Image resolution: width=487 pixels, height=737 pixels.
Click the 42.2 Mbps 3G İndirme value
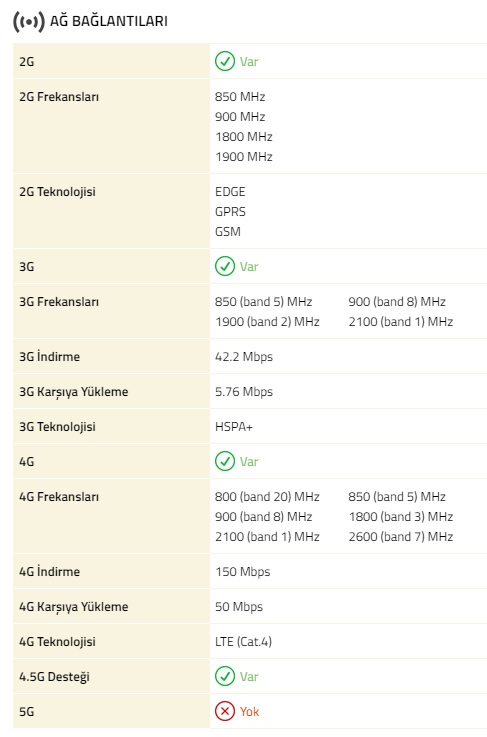pos(244,357)
